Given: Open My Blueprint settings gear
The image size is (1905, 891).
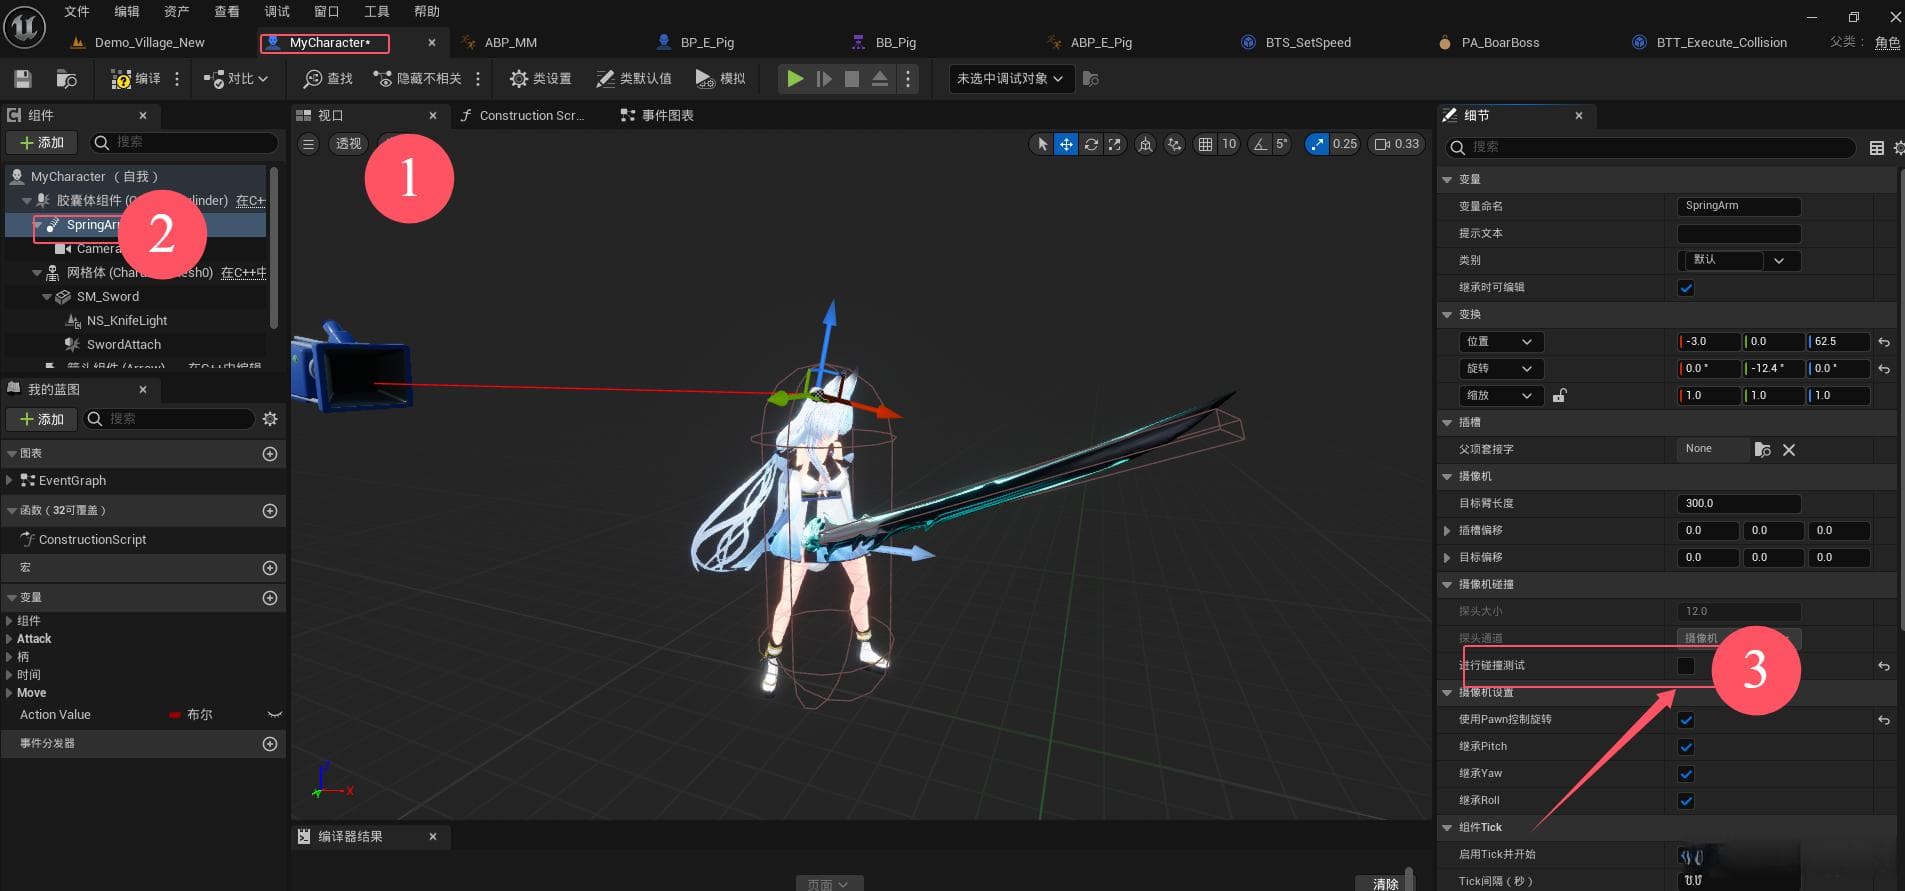Looking at the screenshot, I should [270, 419].
